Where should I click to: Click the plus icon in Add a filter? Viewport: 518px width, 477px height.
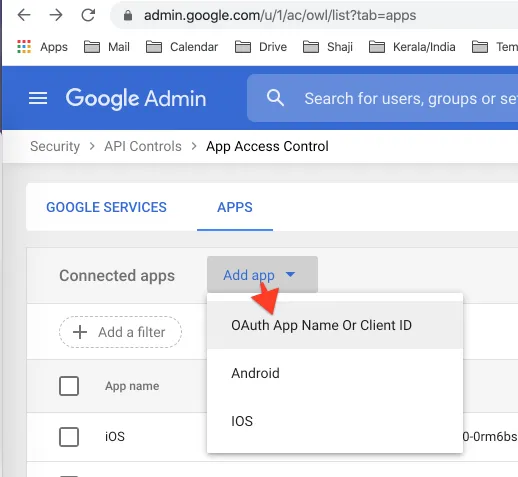tap(80, 332)
